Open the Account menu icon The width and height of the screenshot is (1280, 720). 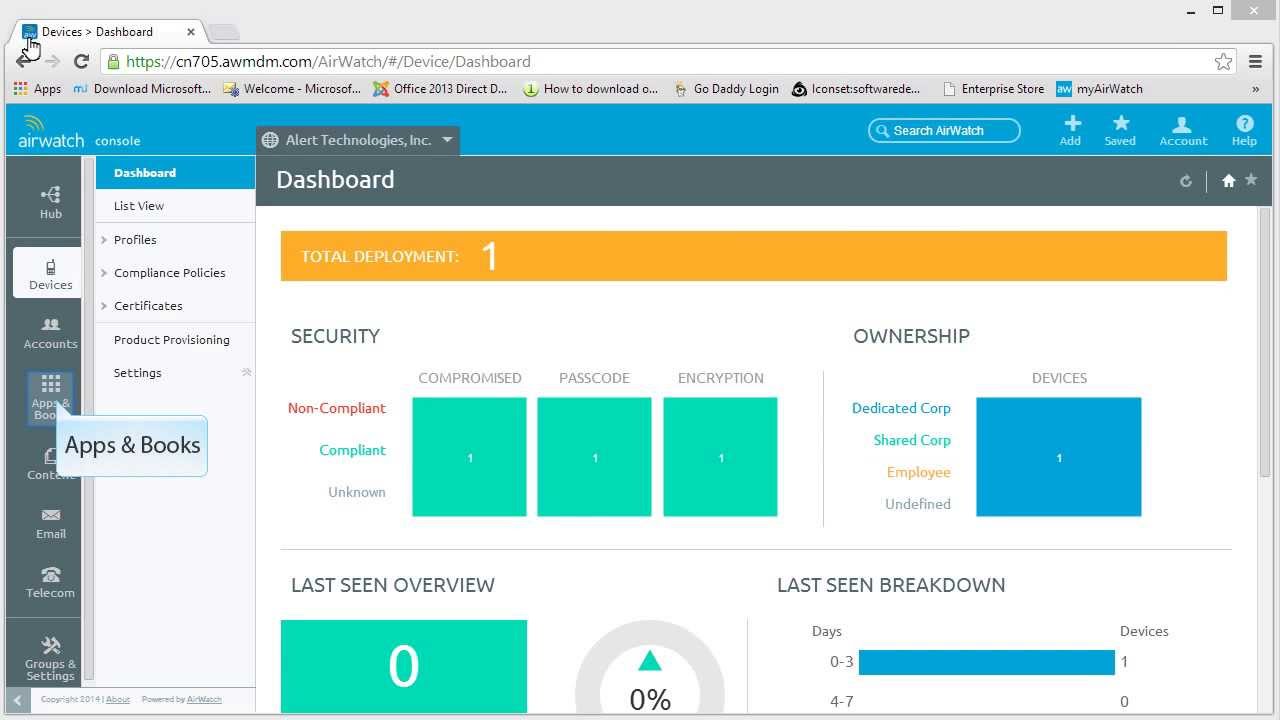[x=1183, y=130]
